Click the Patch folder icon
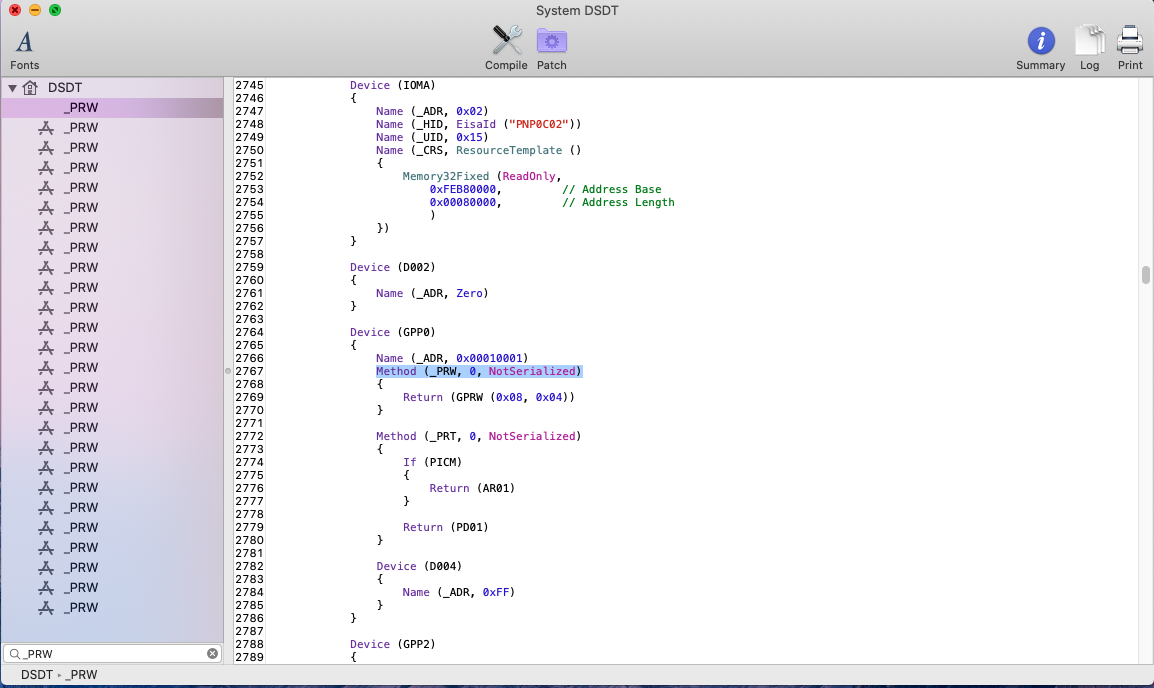1154x688 pixels. coord(552,41)
